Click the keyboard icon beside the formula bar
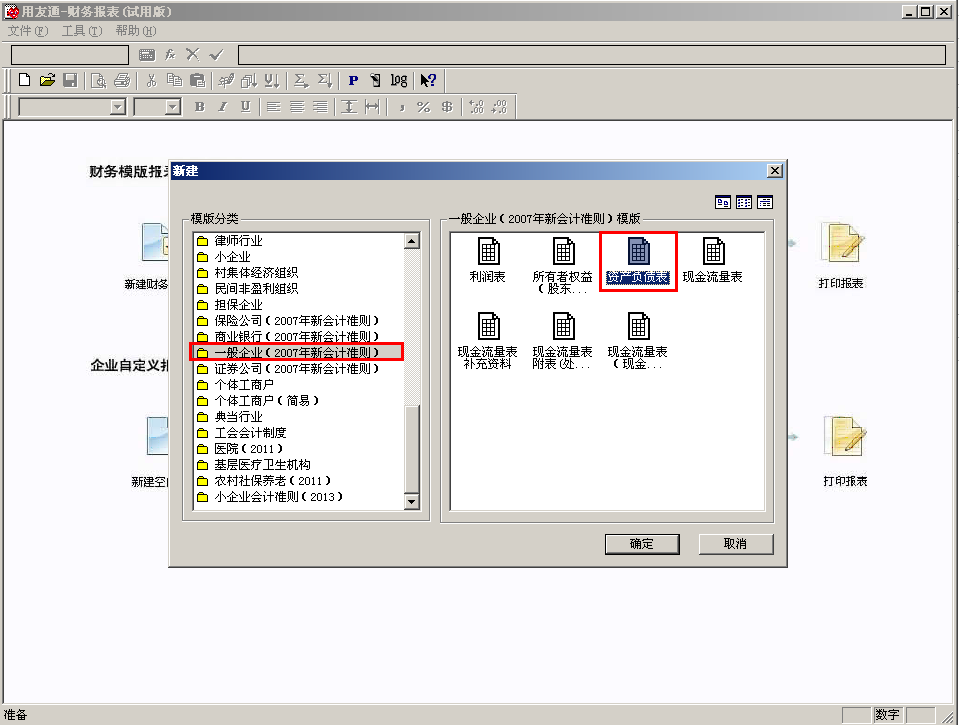The width and height of the screenshot is (959, 725). pyautogui.click(x=147, y=55)
